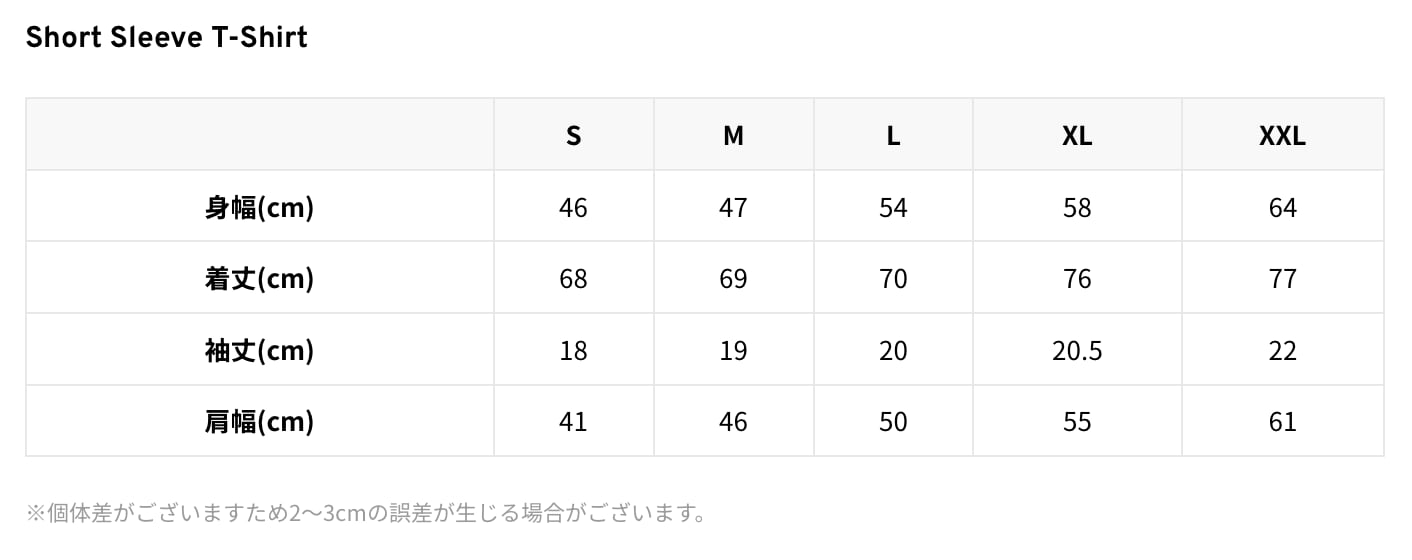Select the XL 着丈 value 76

(x=1077, y=278)
